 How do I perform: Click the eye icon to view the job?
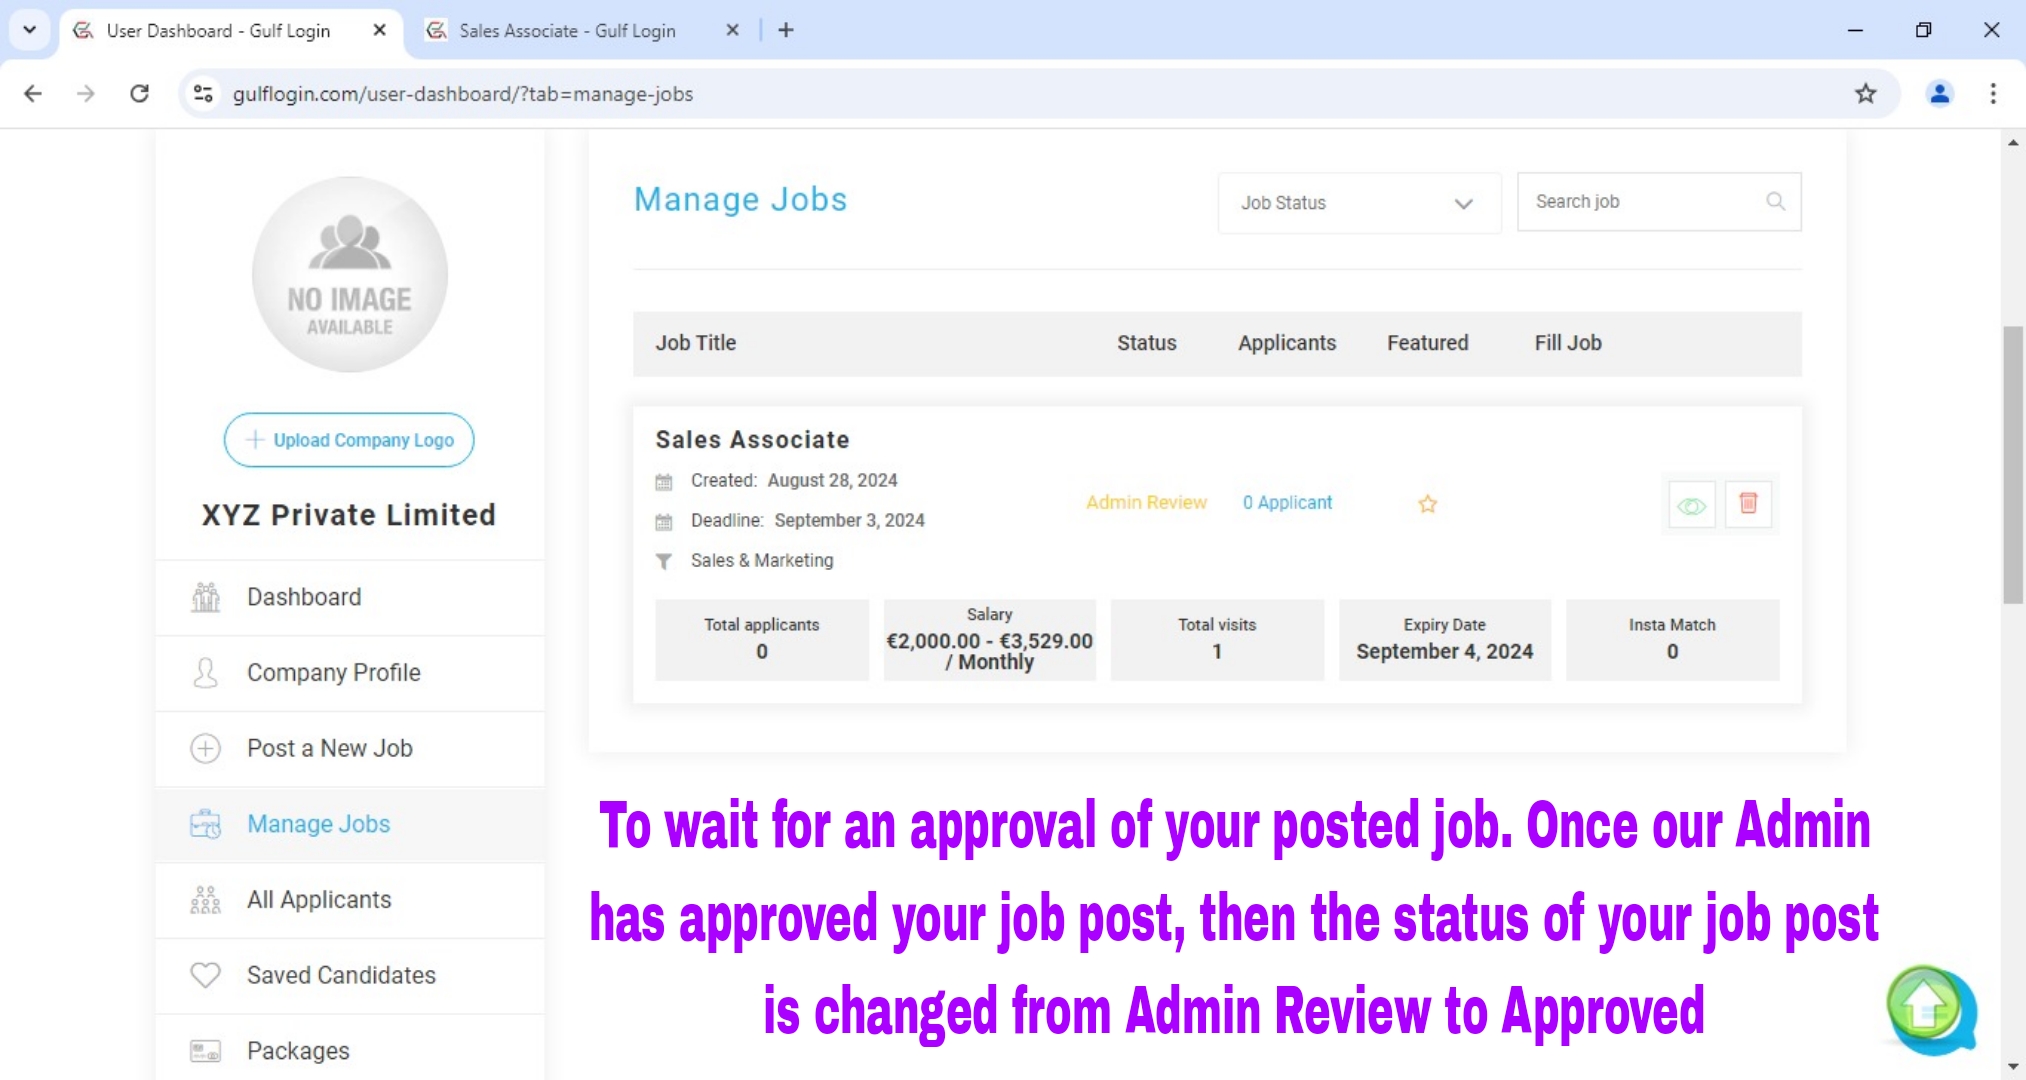tap(1692, 505)
